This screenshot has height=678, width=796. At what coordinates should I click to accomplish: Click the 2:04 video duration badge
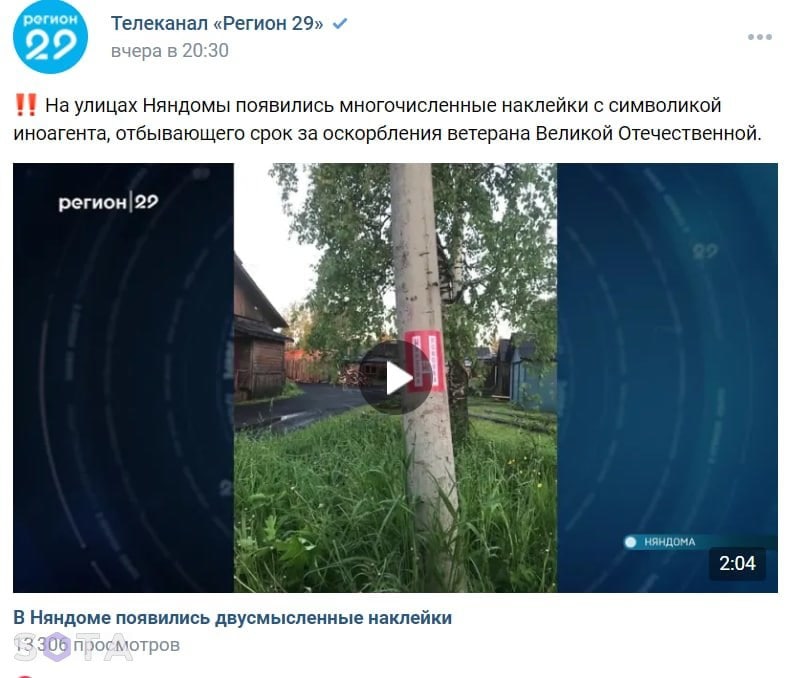point(737,563)
